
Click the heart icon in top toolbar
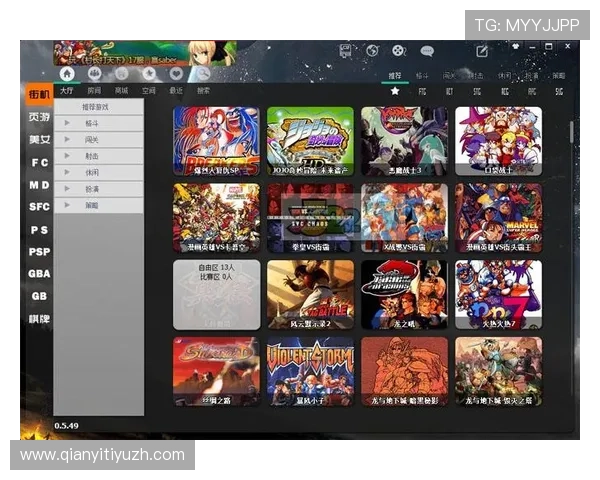(x=176, y=73)
